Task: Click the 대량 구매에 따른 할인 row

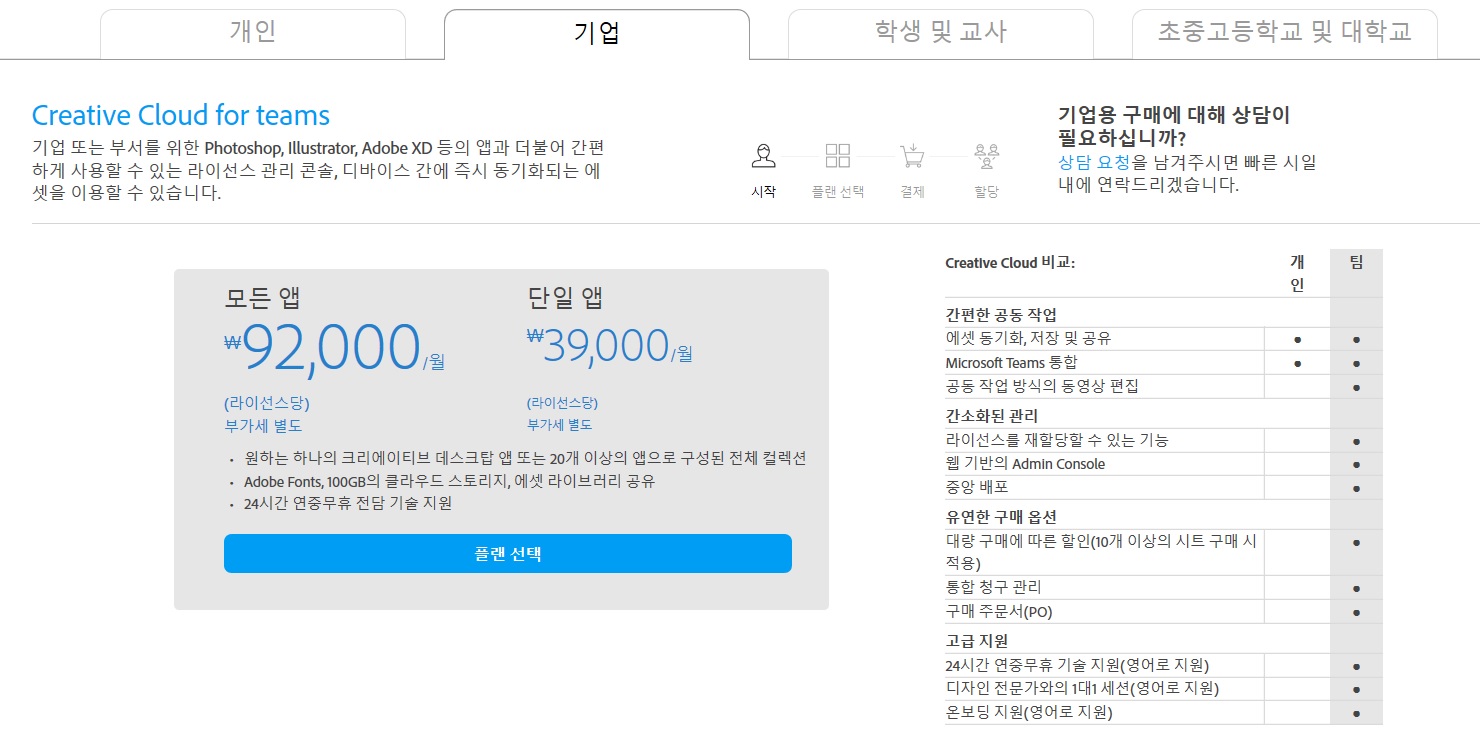Action: 1163,552
